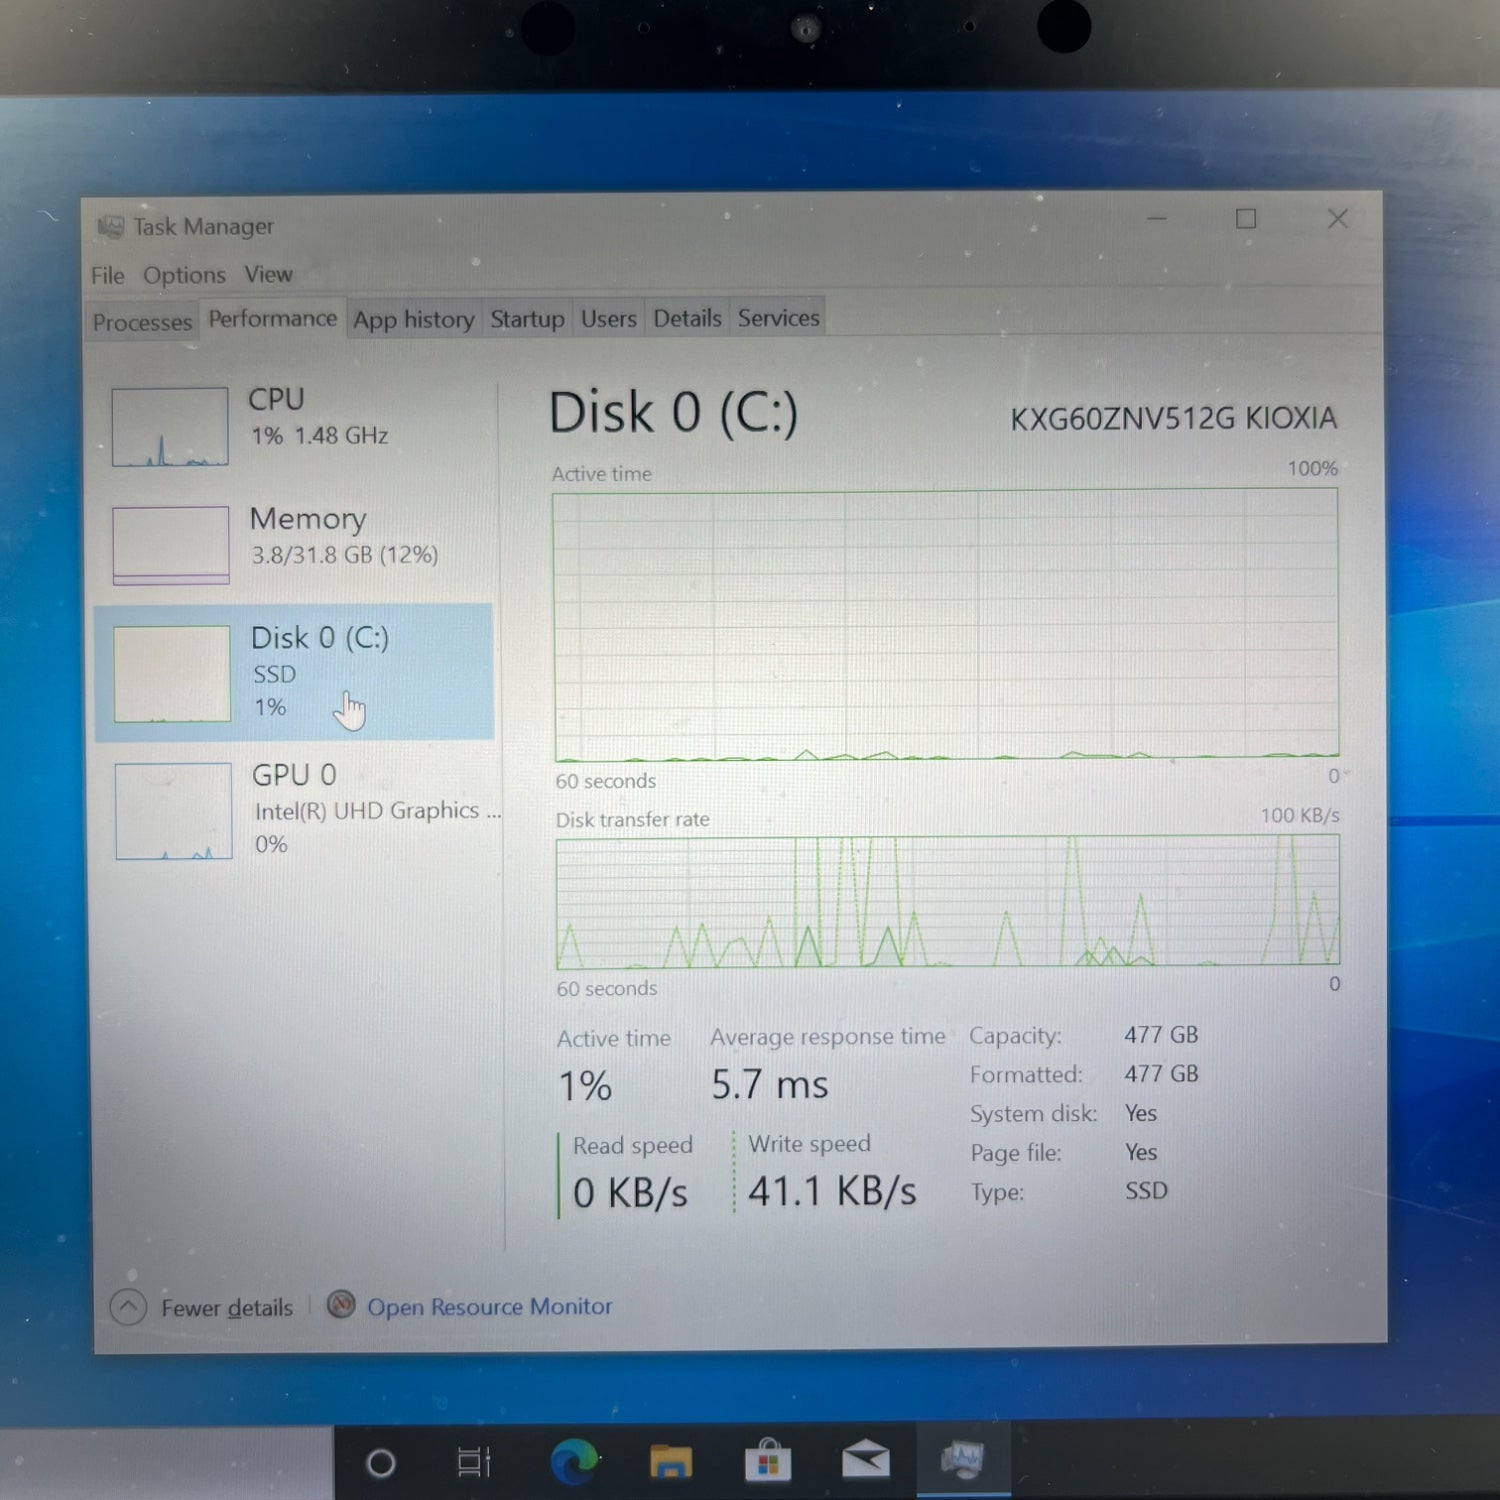The image size is (1500, 1500).
Task: Click the Cortana circle icon
Action: [381, 1464]
